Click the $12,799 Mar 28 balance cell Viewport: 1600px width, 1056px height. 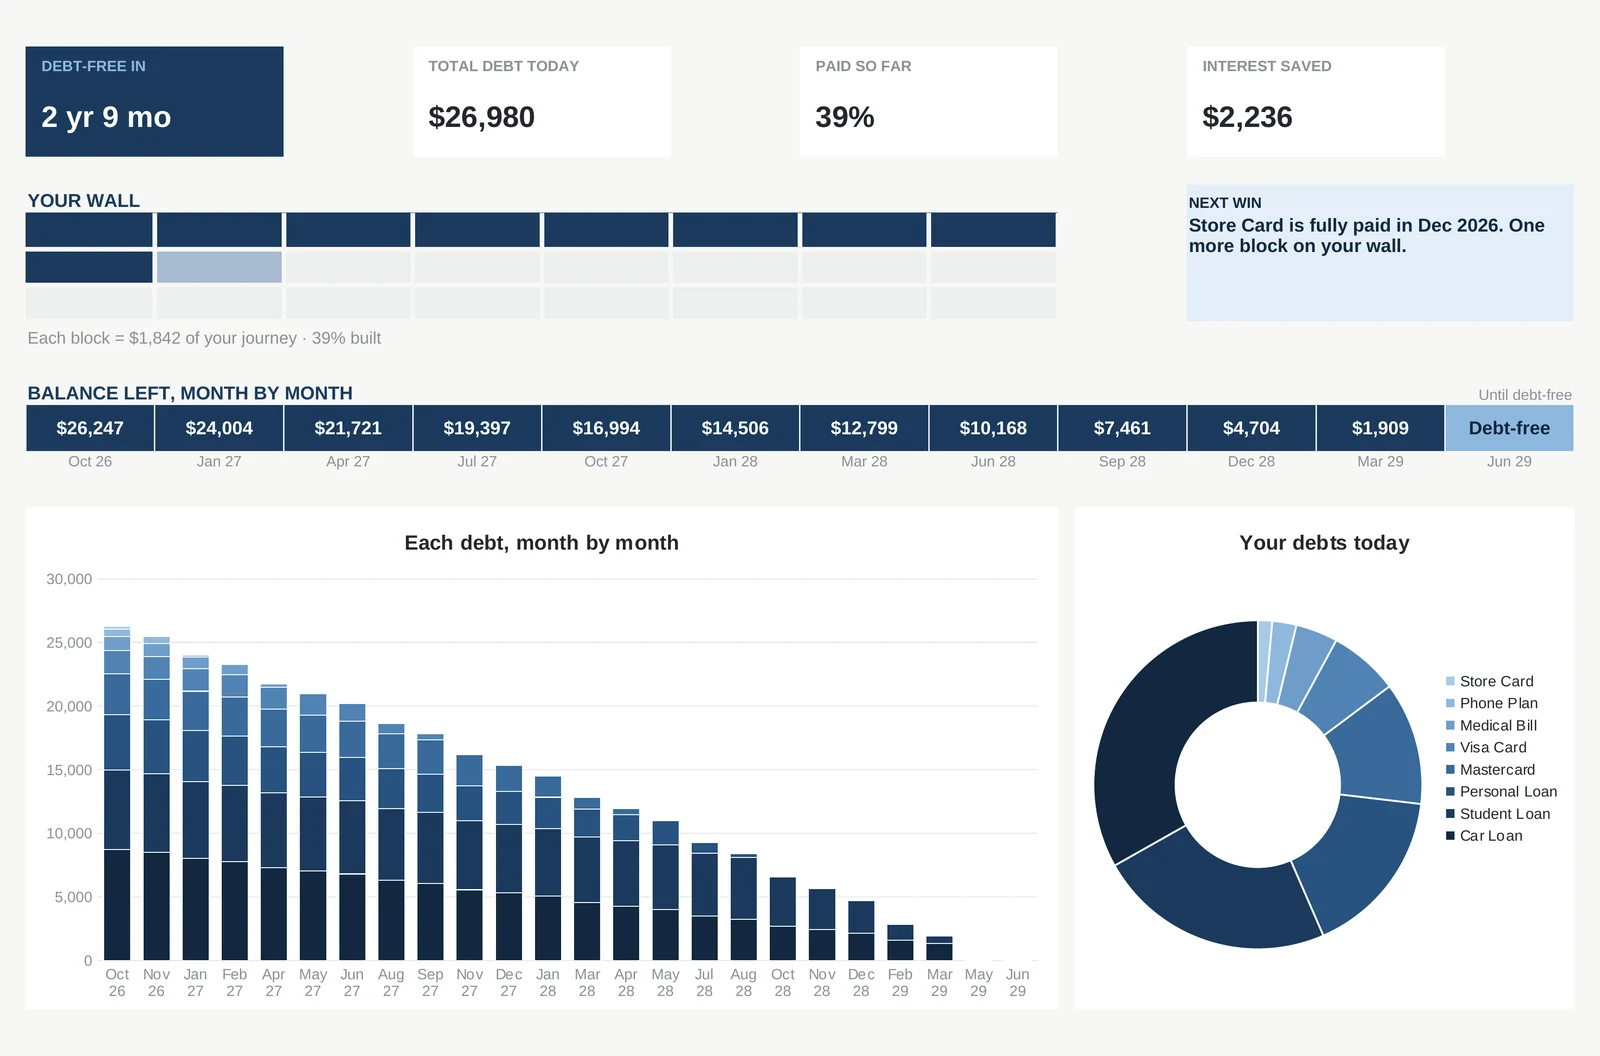864,428
